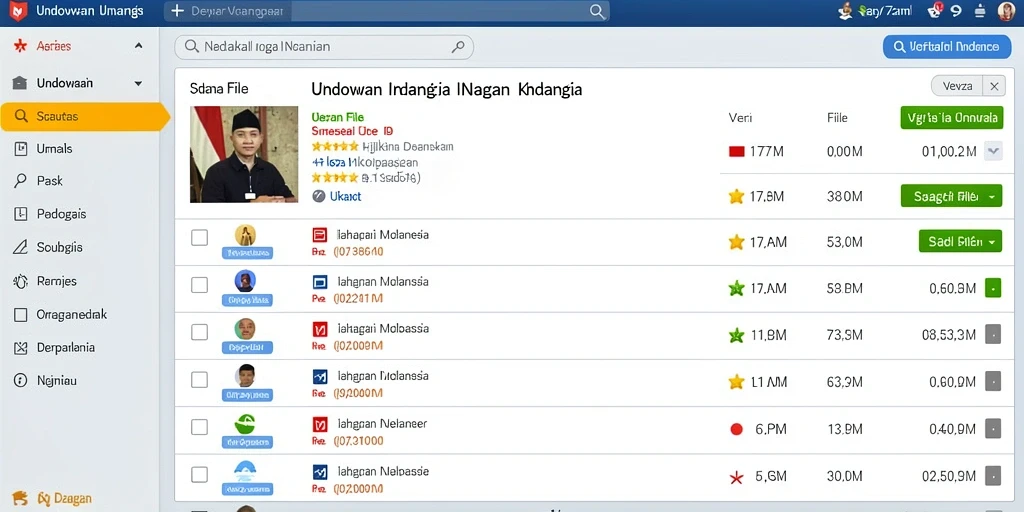The width and height of the screenshot is (1024, 512).
Task: Click the red dot beside 6.PM
Action: pos(736,429)
